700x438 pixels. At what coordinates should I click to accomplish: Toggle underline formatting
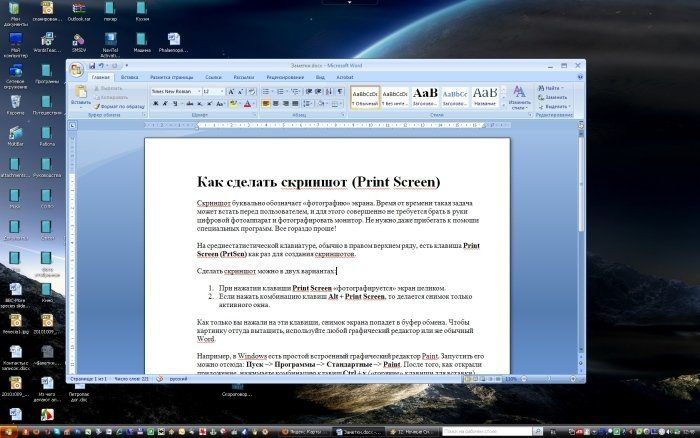click(173, 103)
